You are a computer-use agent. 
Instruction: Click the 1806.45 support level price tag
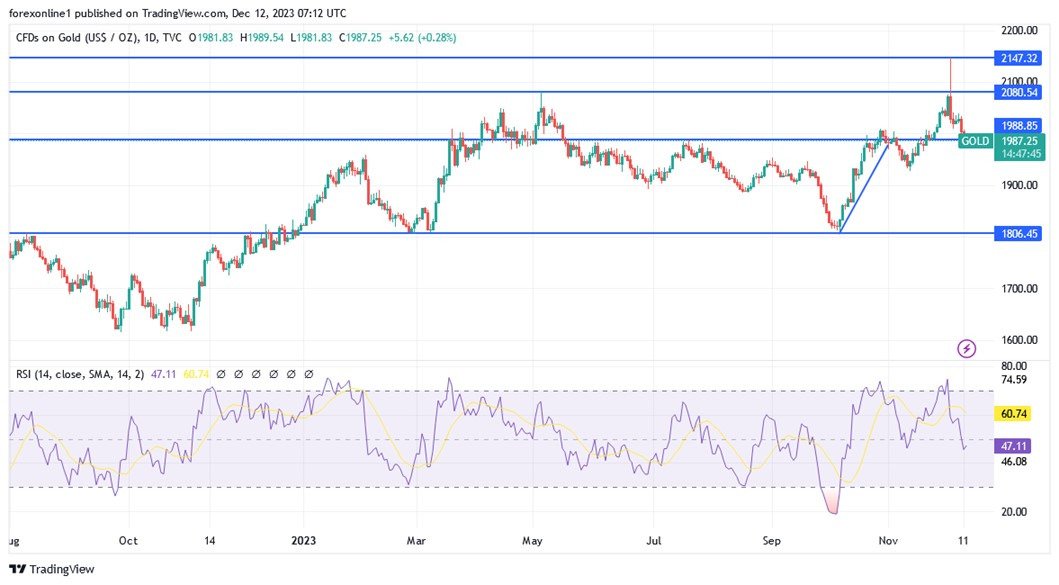click(x=1019, y=232)
